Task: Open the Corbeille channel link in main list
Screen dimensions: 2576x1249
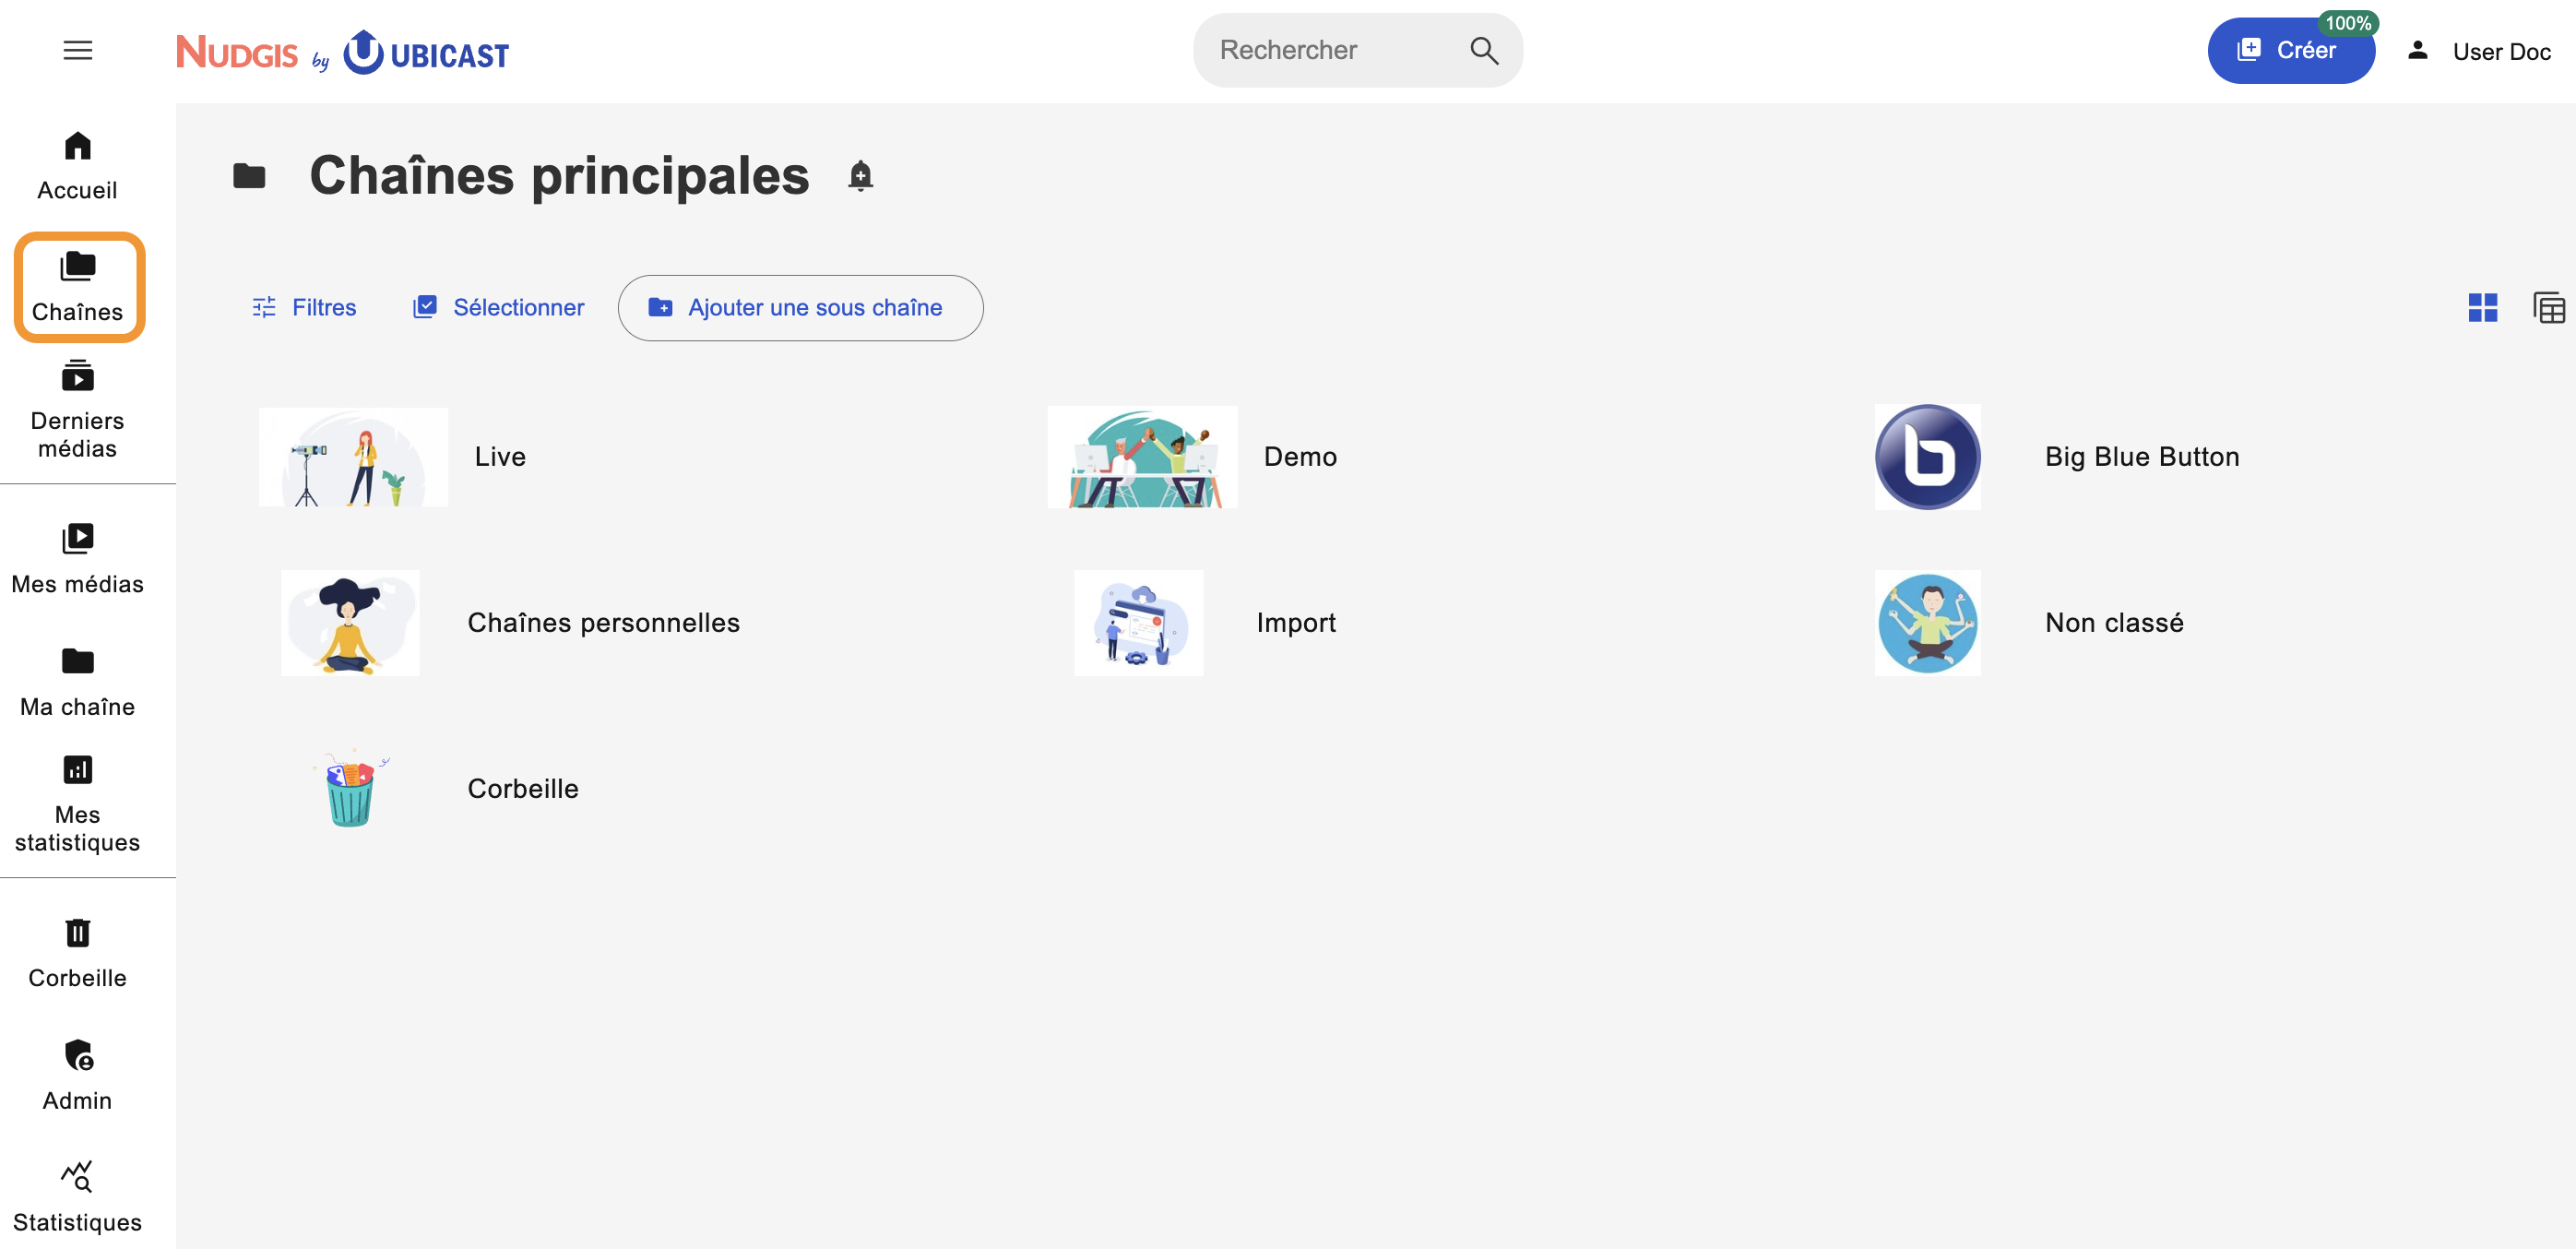Action: tap(523, 789)
